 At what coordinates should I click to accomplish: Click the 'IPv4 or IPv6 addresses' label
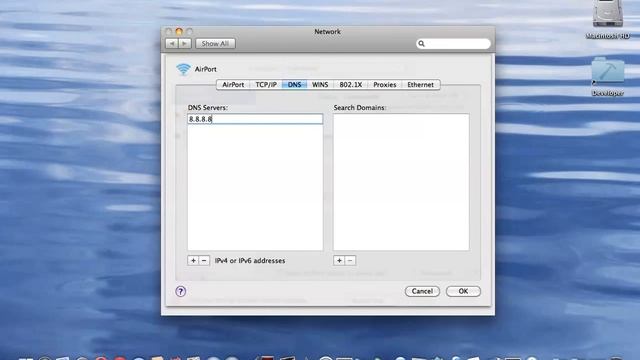250,260
